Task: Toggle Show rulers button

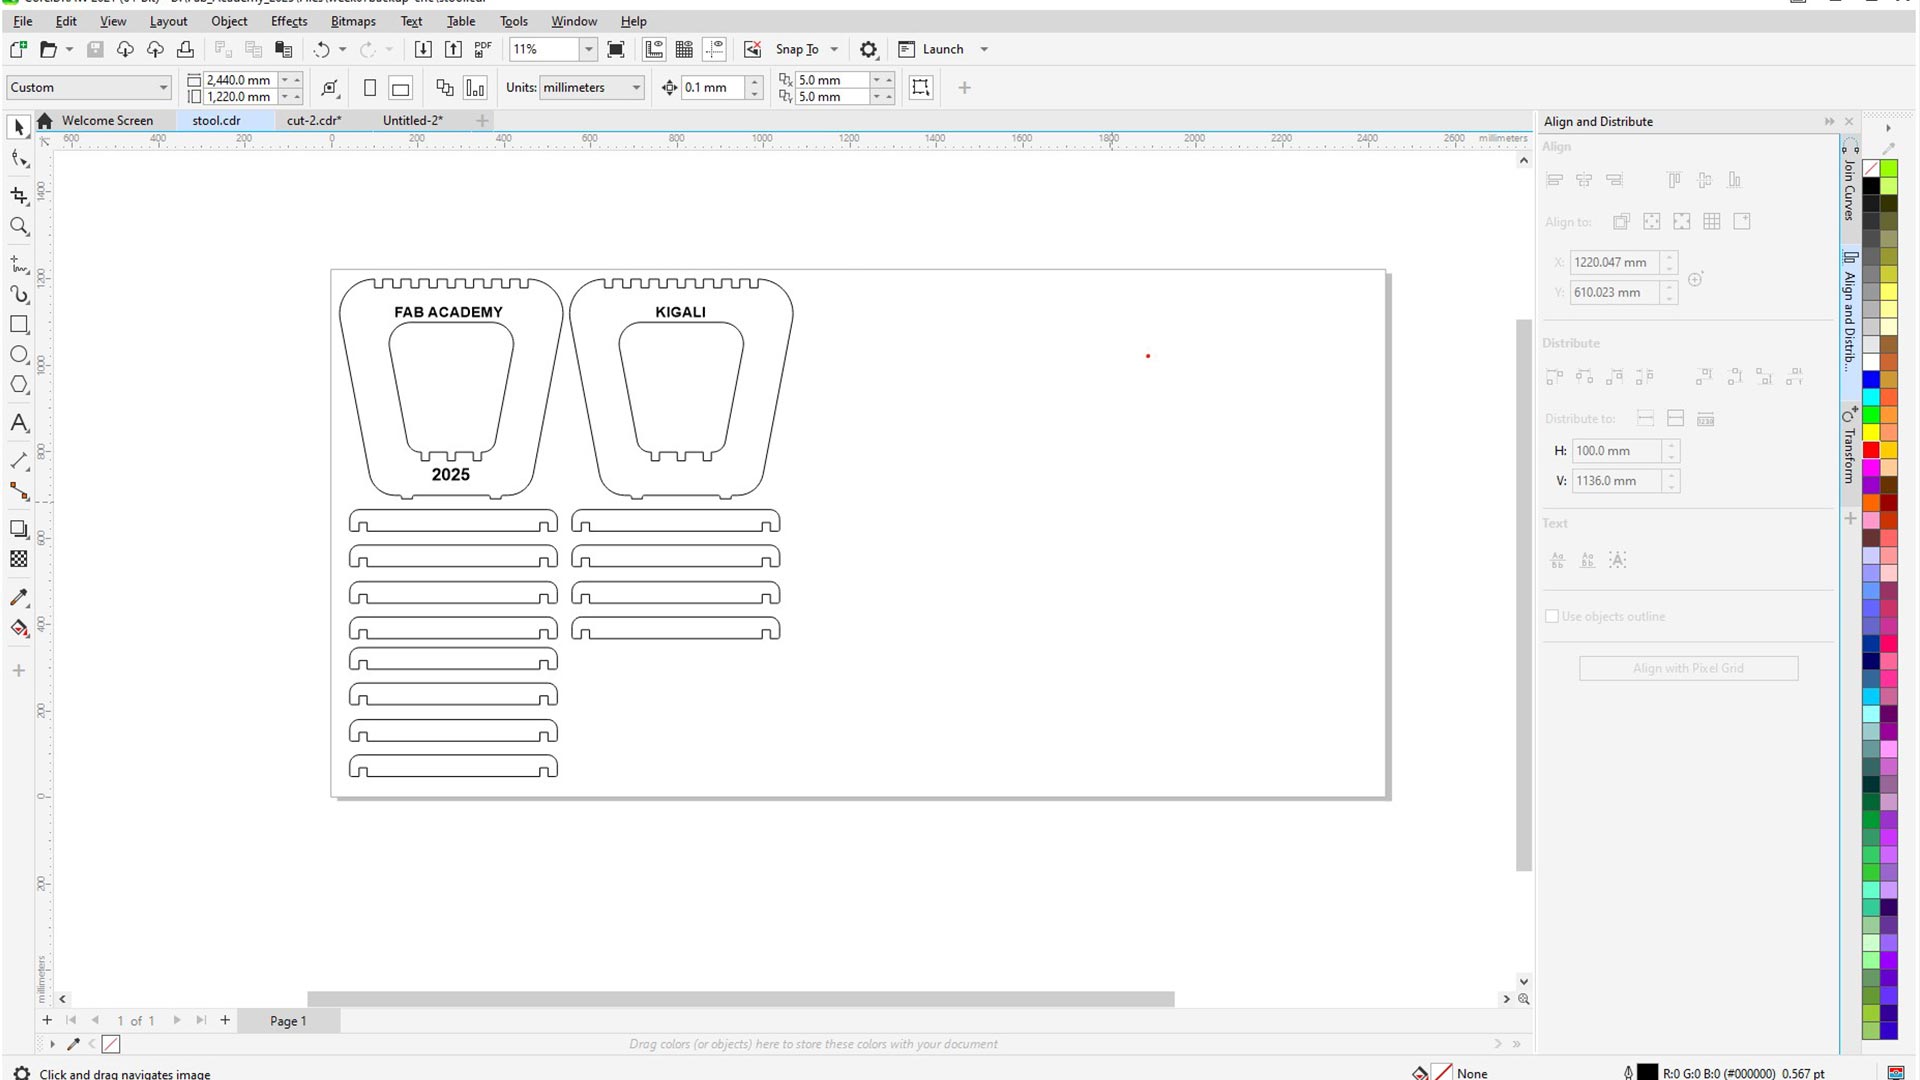Action: coord(654,49)
